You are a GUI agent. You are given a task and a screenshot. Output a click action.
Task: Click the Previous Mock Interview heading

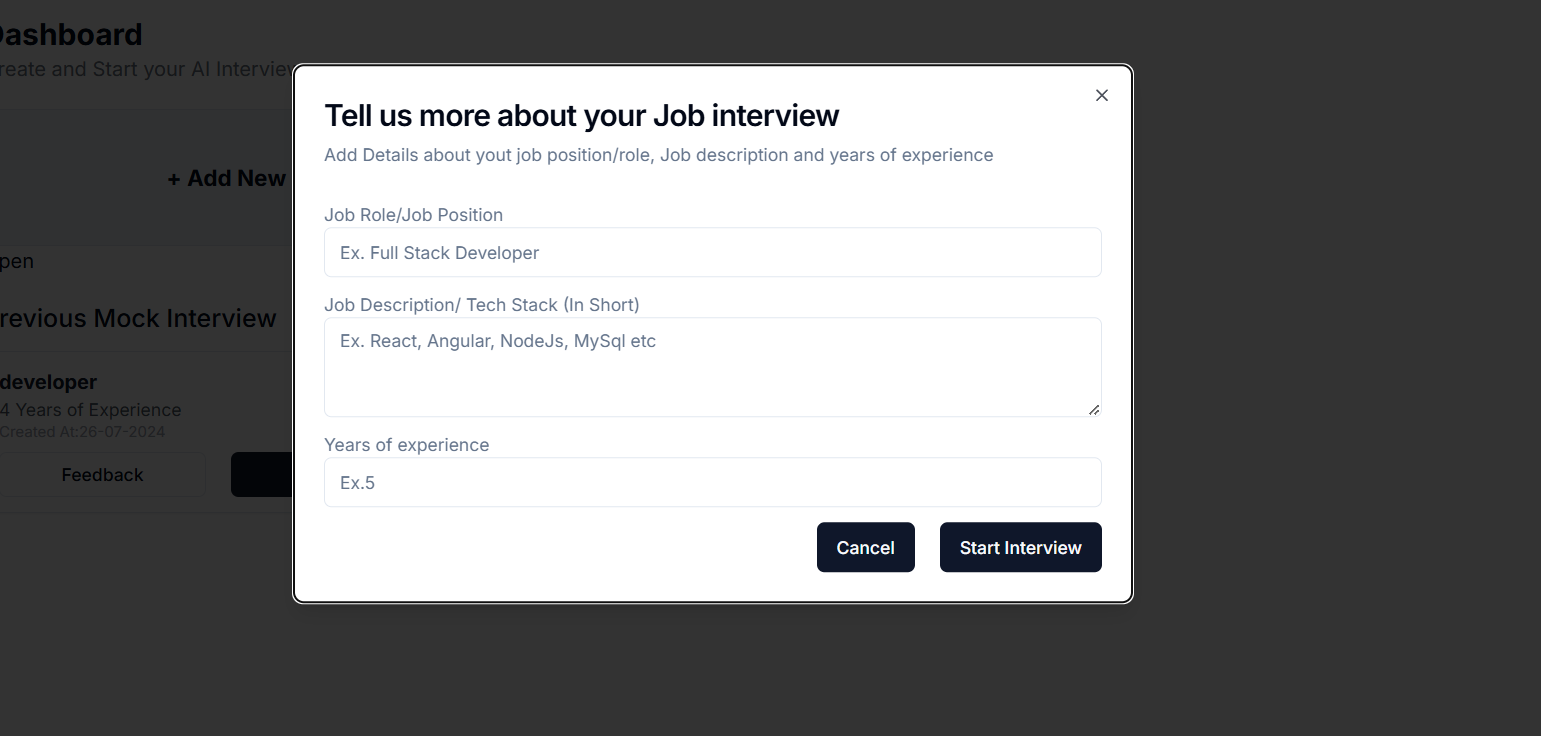coord(137,318)
